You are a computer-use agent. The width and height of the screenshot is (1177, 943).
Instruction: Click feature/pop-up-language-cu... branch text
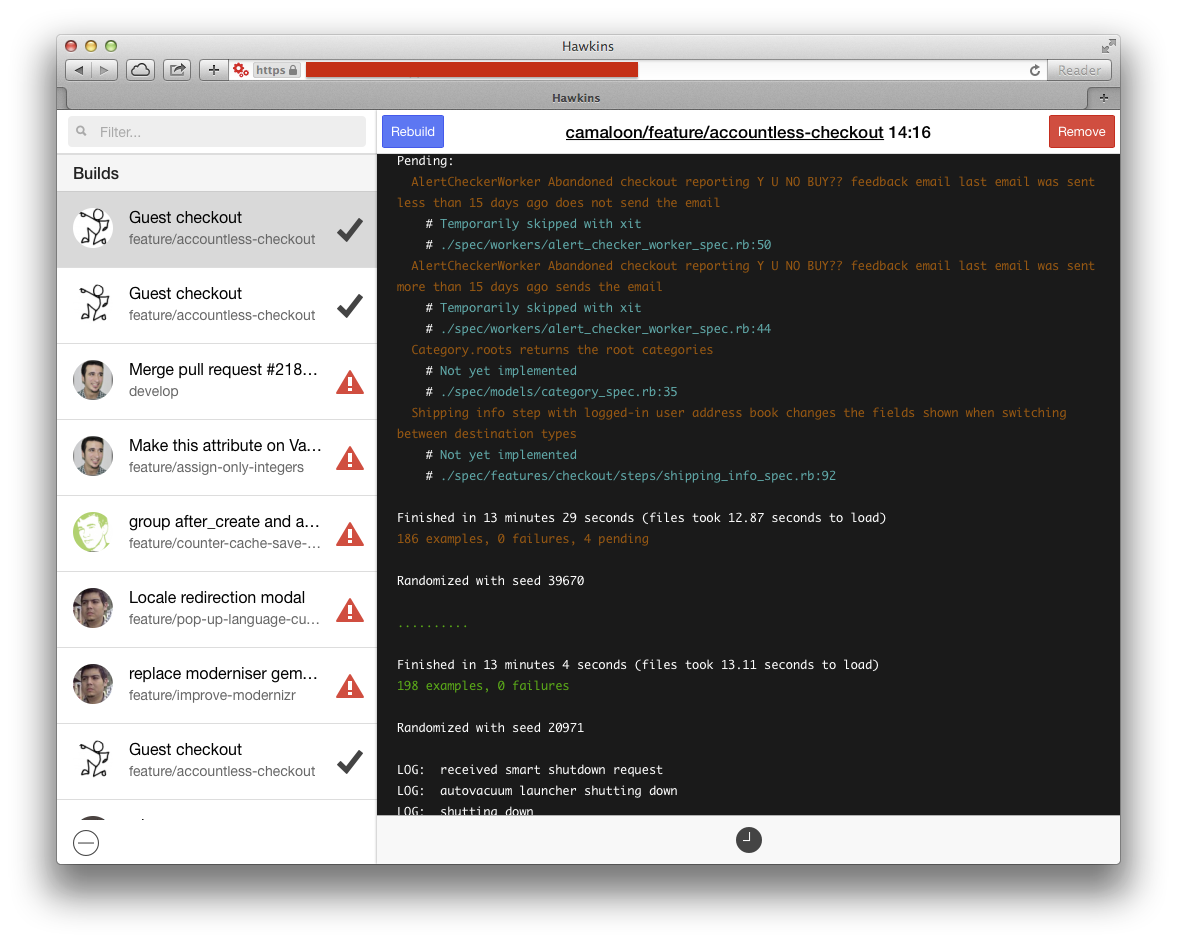[x=224, y=619]
